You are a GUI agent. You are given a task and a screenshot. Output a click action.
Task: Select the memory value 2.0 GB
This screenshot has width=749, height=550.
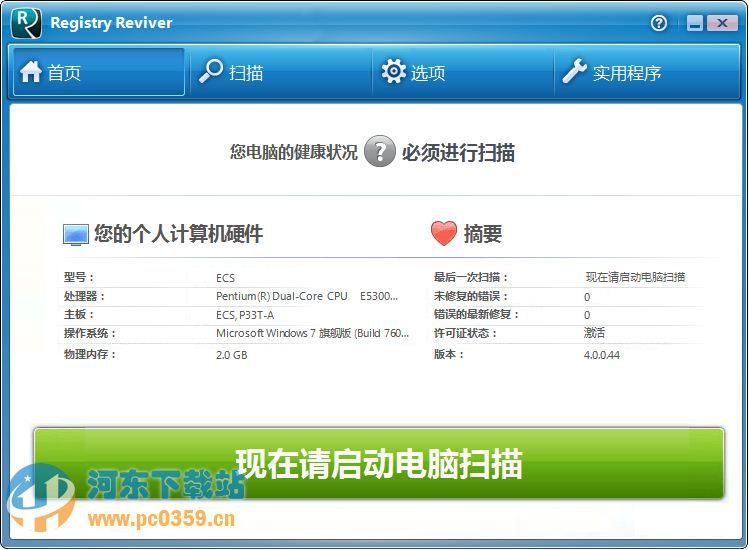[232, 355]
